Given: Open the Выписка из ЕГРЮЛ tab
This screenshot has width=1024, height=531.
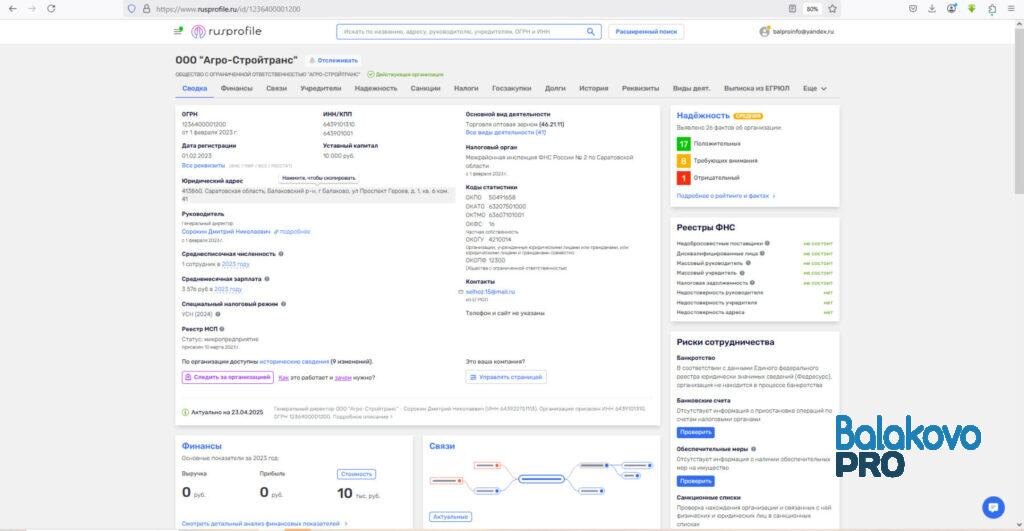Looking at the screenshot, I should pos(756,88).
